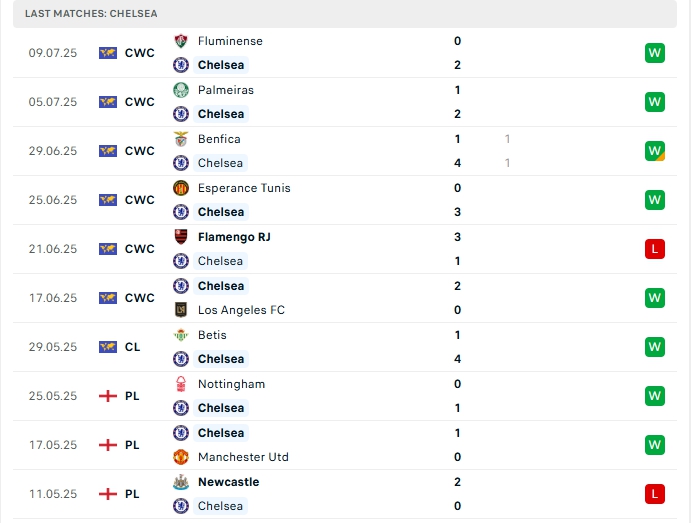
Task: Click England flag on 25.05.25 match
Action: [108, 396]
